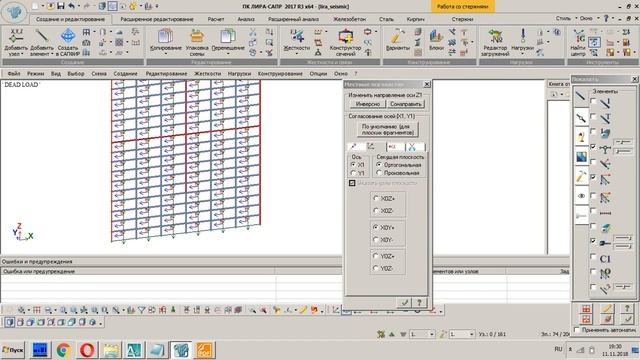Click the system tray clock

click(x=615, y=350)
